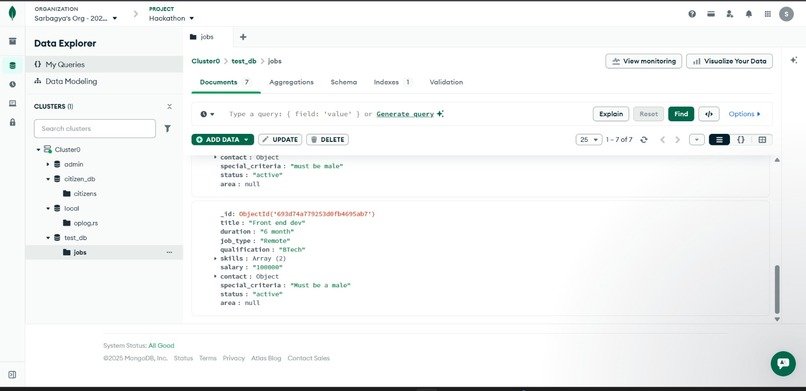
Task: Open the notifications bell icon
Action: 749,14
